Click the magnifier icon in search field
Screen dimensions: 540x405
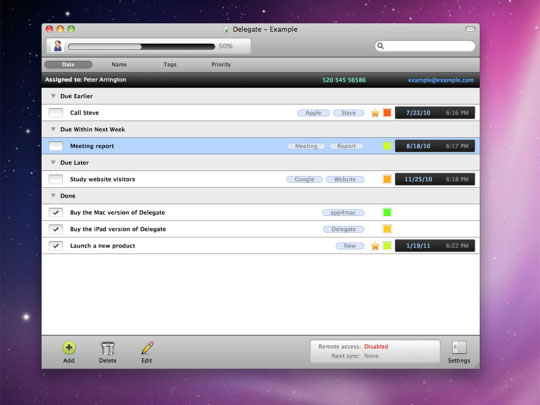tap(381, 46)
